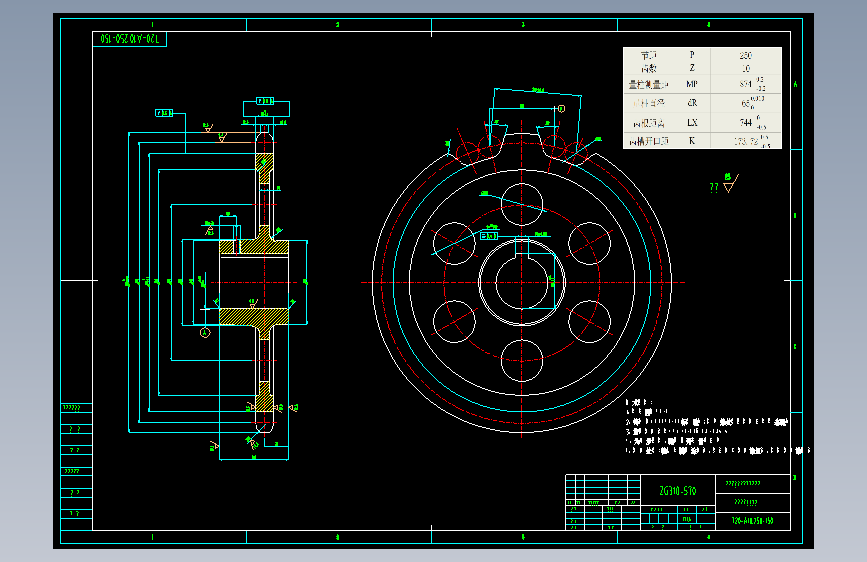Select the tolerance frame left of section view top
867x562 pixels.
tap(164, 113)
